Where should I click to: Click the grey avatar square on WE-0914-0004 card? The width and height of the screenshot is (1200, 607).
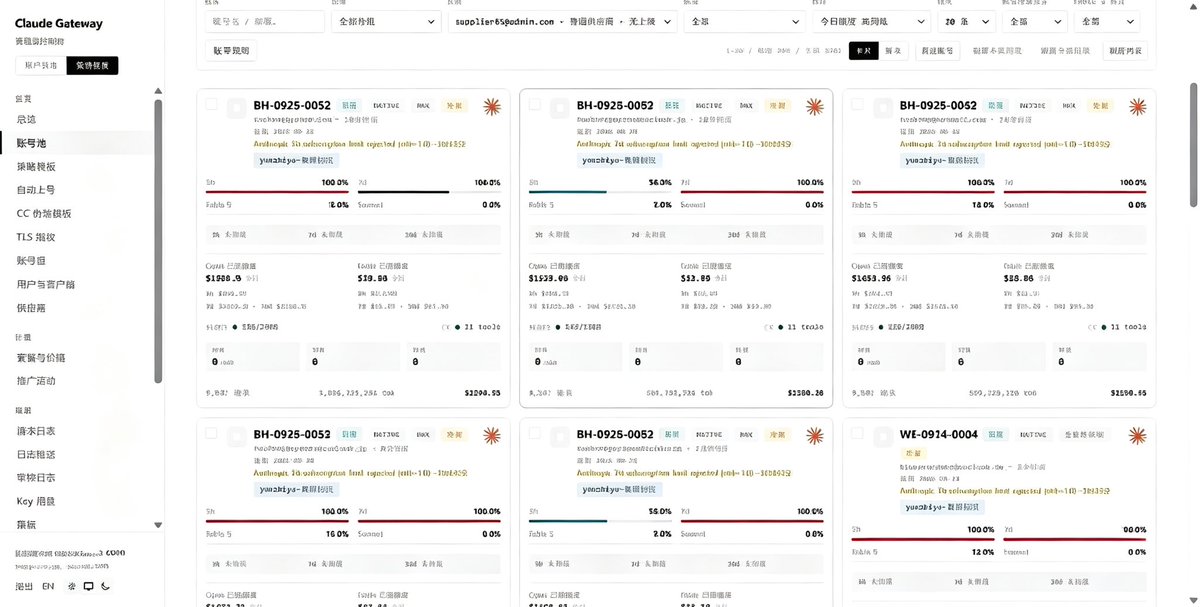tap(883, 436)
